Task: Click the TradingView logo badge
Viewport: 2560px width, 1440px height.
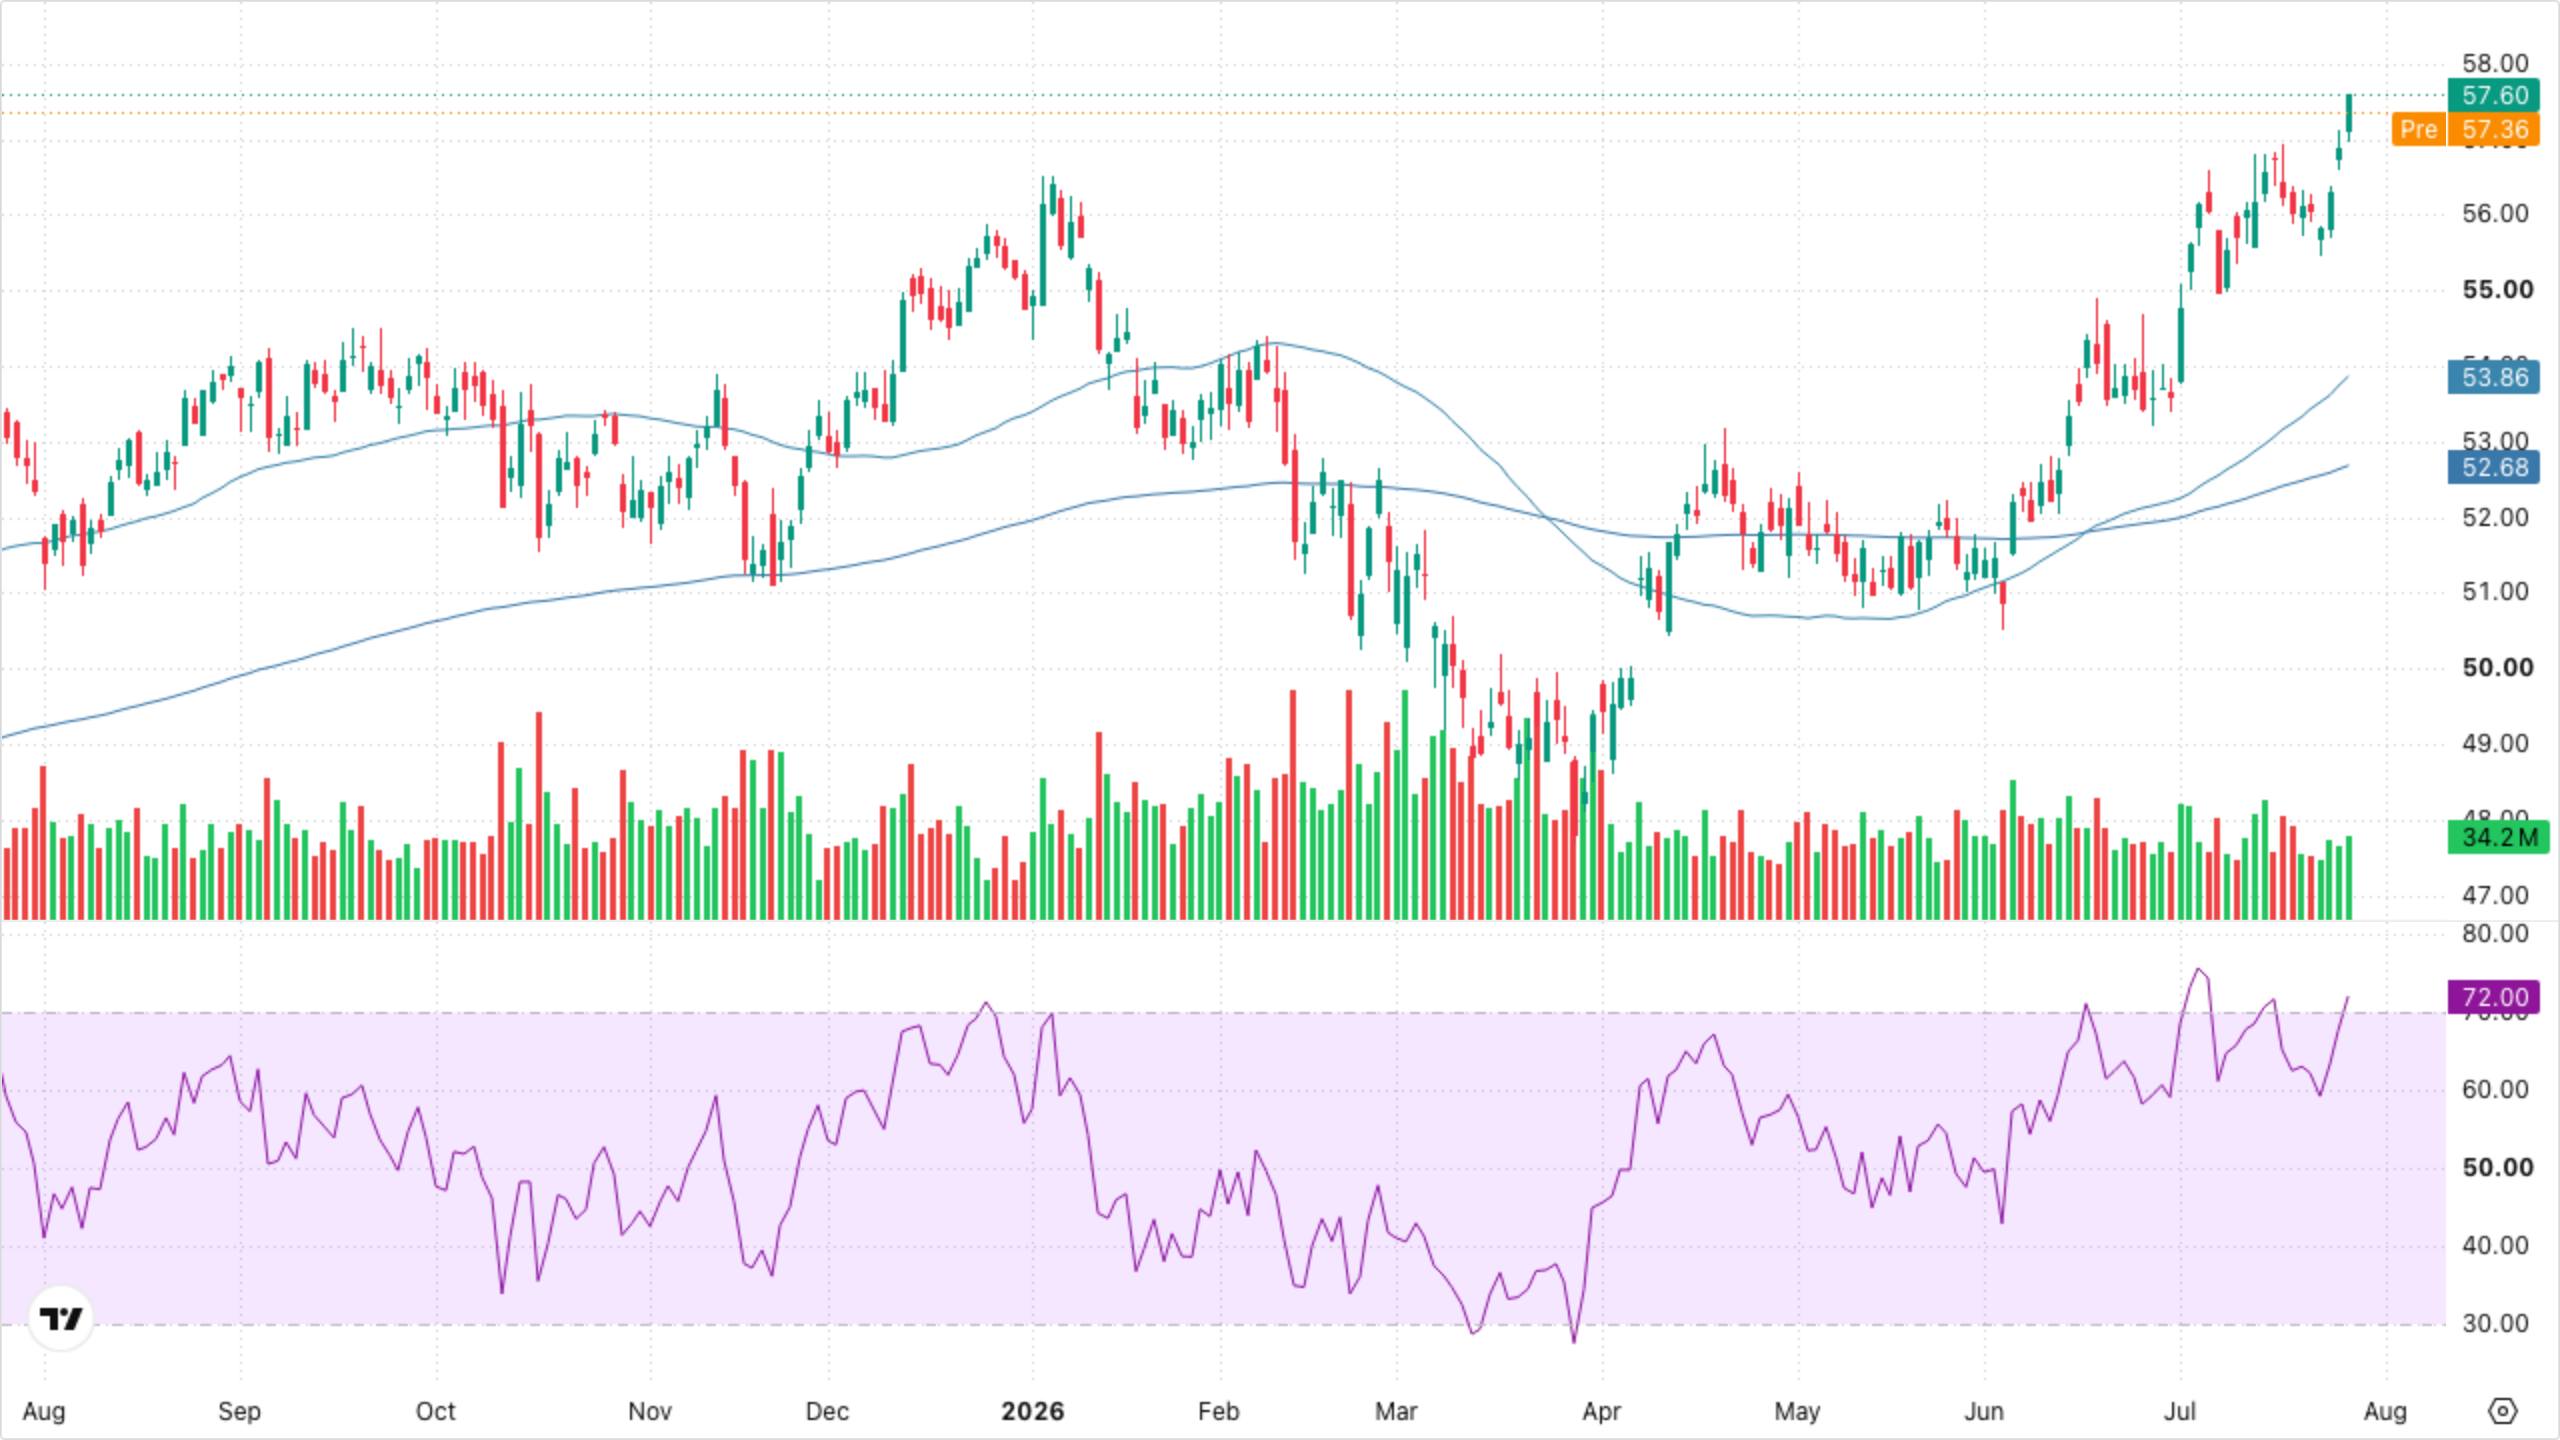Action: point(61,1318)
